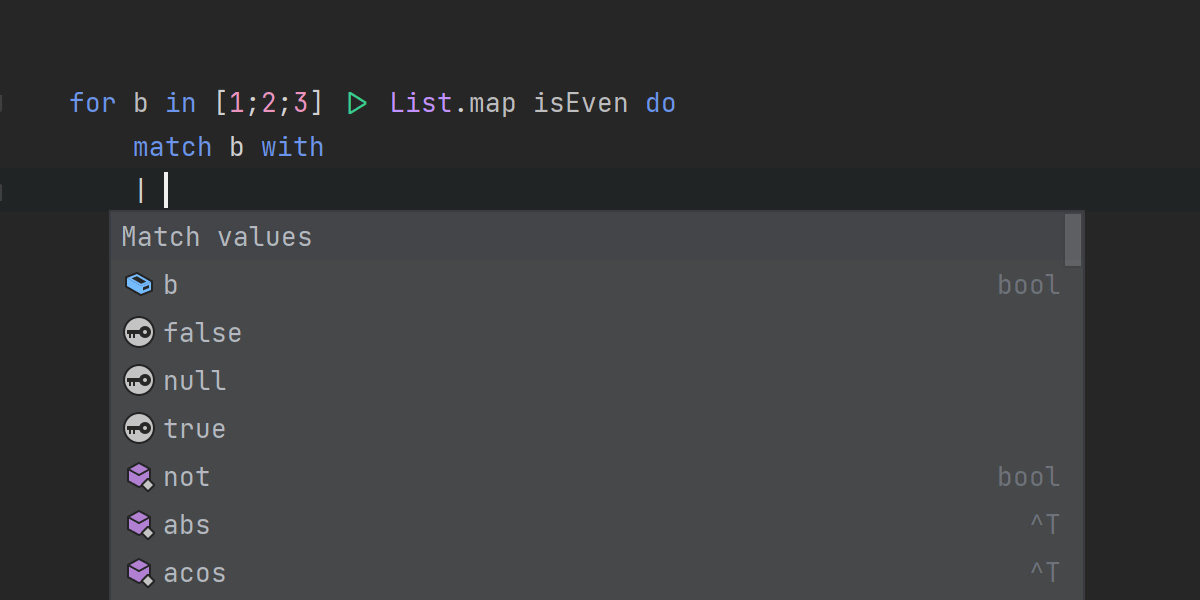The image size is (1200, 600).
Task: Choose "true" from the completion list
Action: [x=194, y=429]
